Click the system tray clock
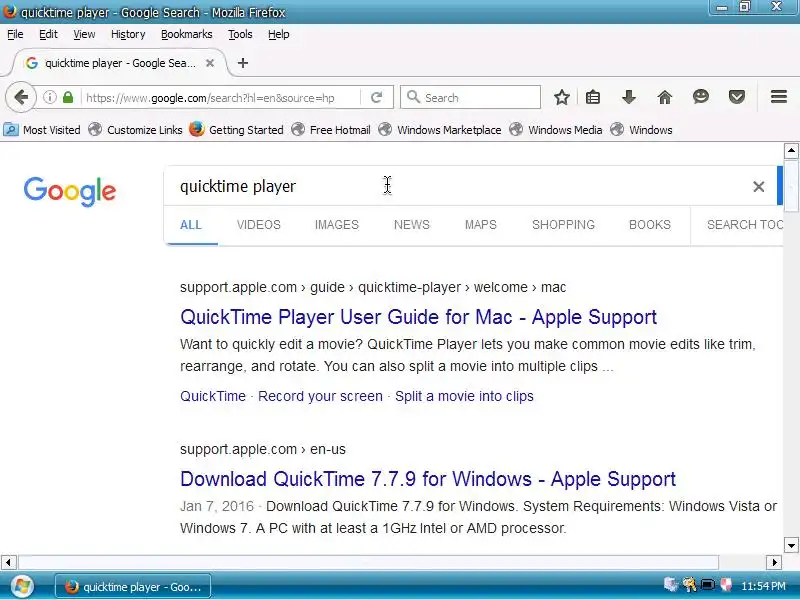This screenshot has width=800, height=600. [763, 586]
